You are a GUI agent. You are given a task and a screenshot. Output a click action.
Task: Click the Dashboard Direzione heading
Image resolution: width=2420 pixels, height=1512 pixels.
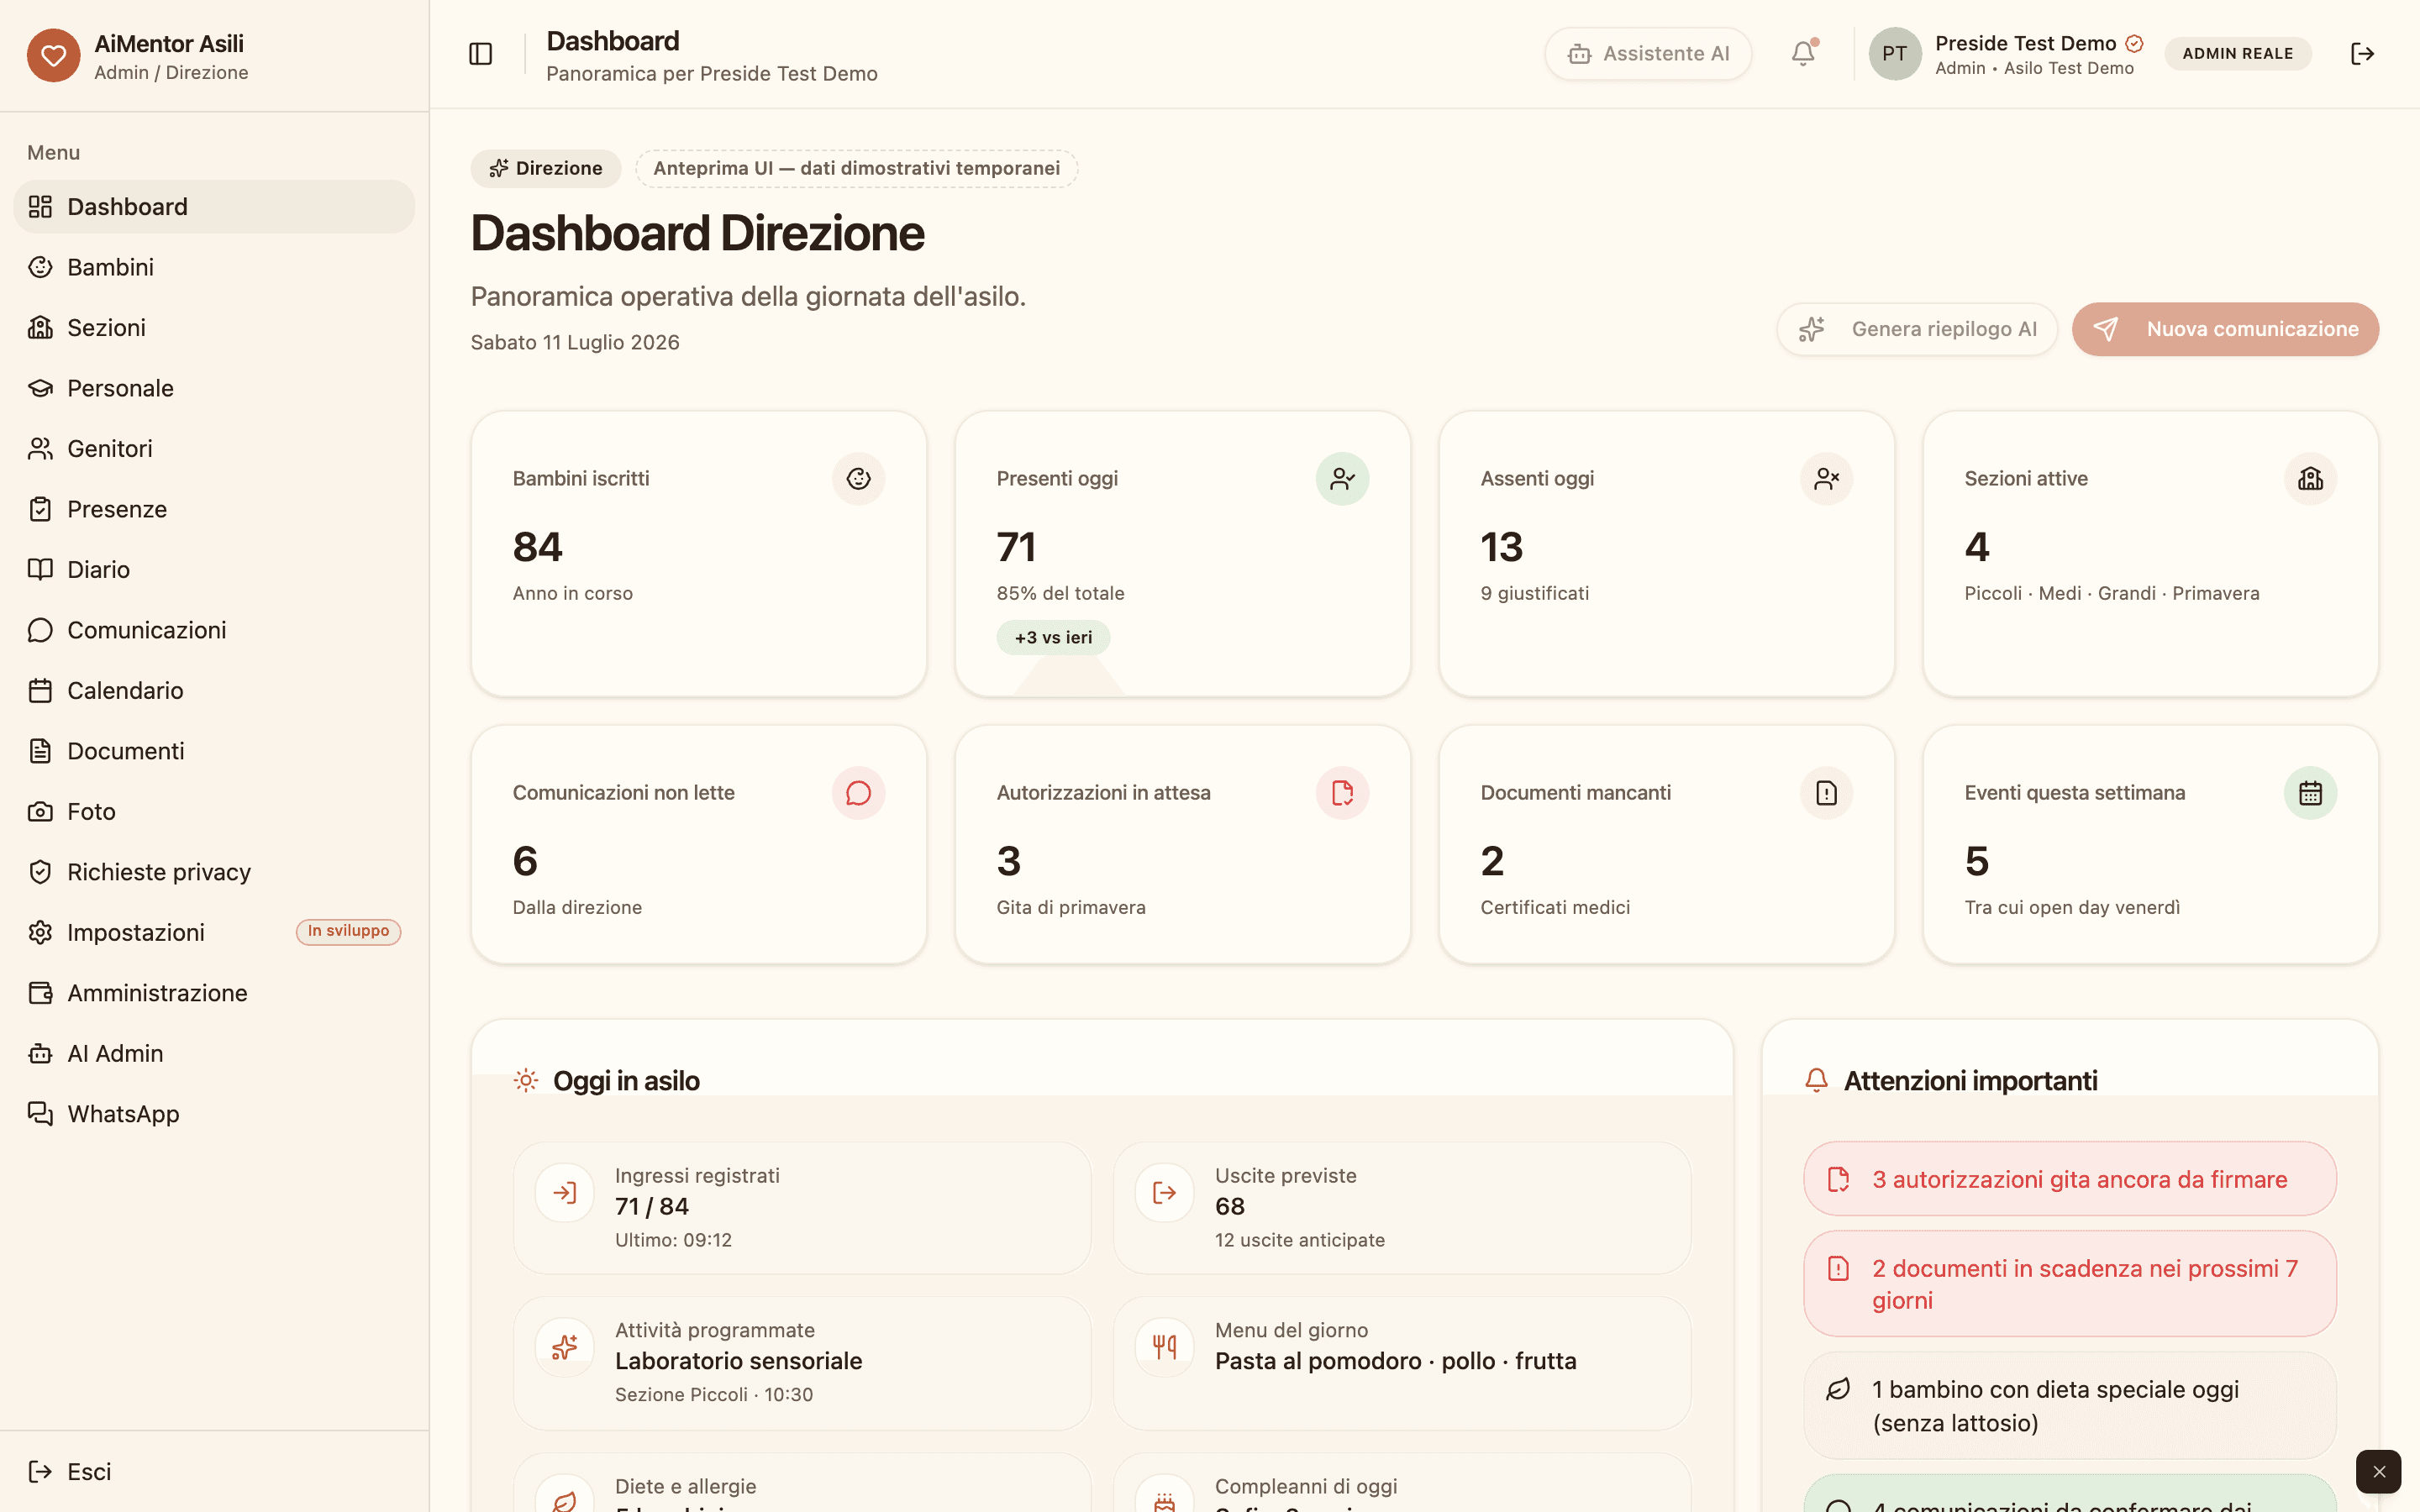point(697,233)
